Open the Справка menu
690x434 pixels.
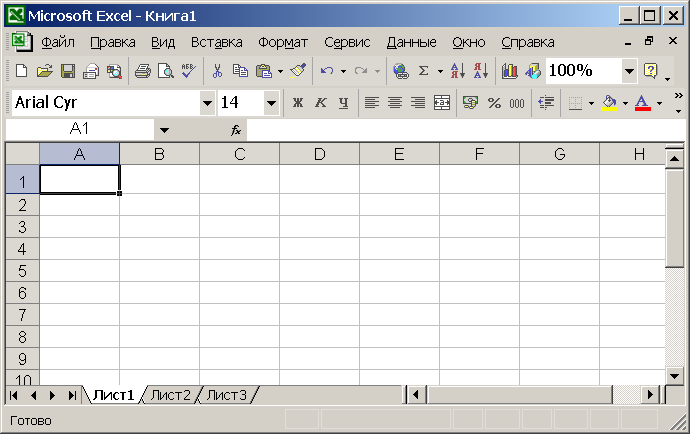point(528,42)
